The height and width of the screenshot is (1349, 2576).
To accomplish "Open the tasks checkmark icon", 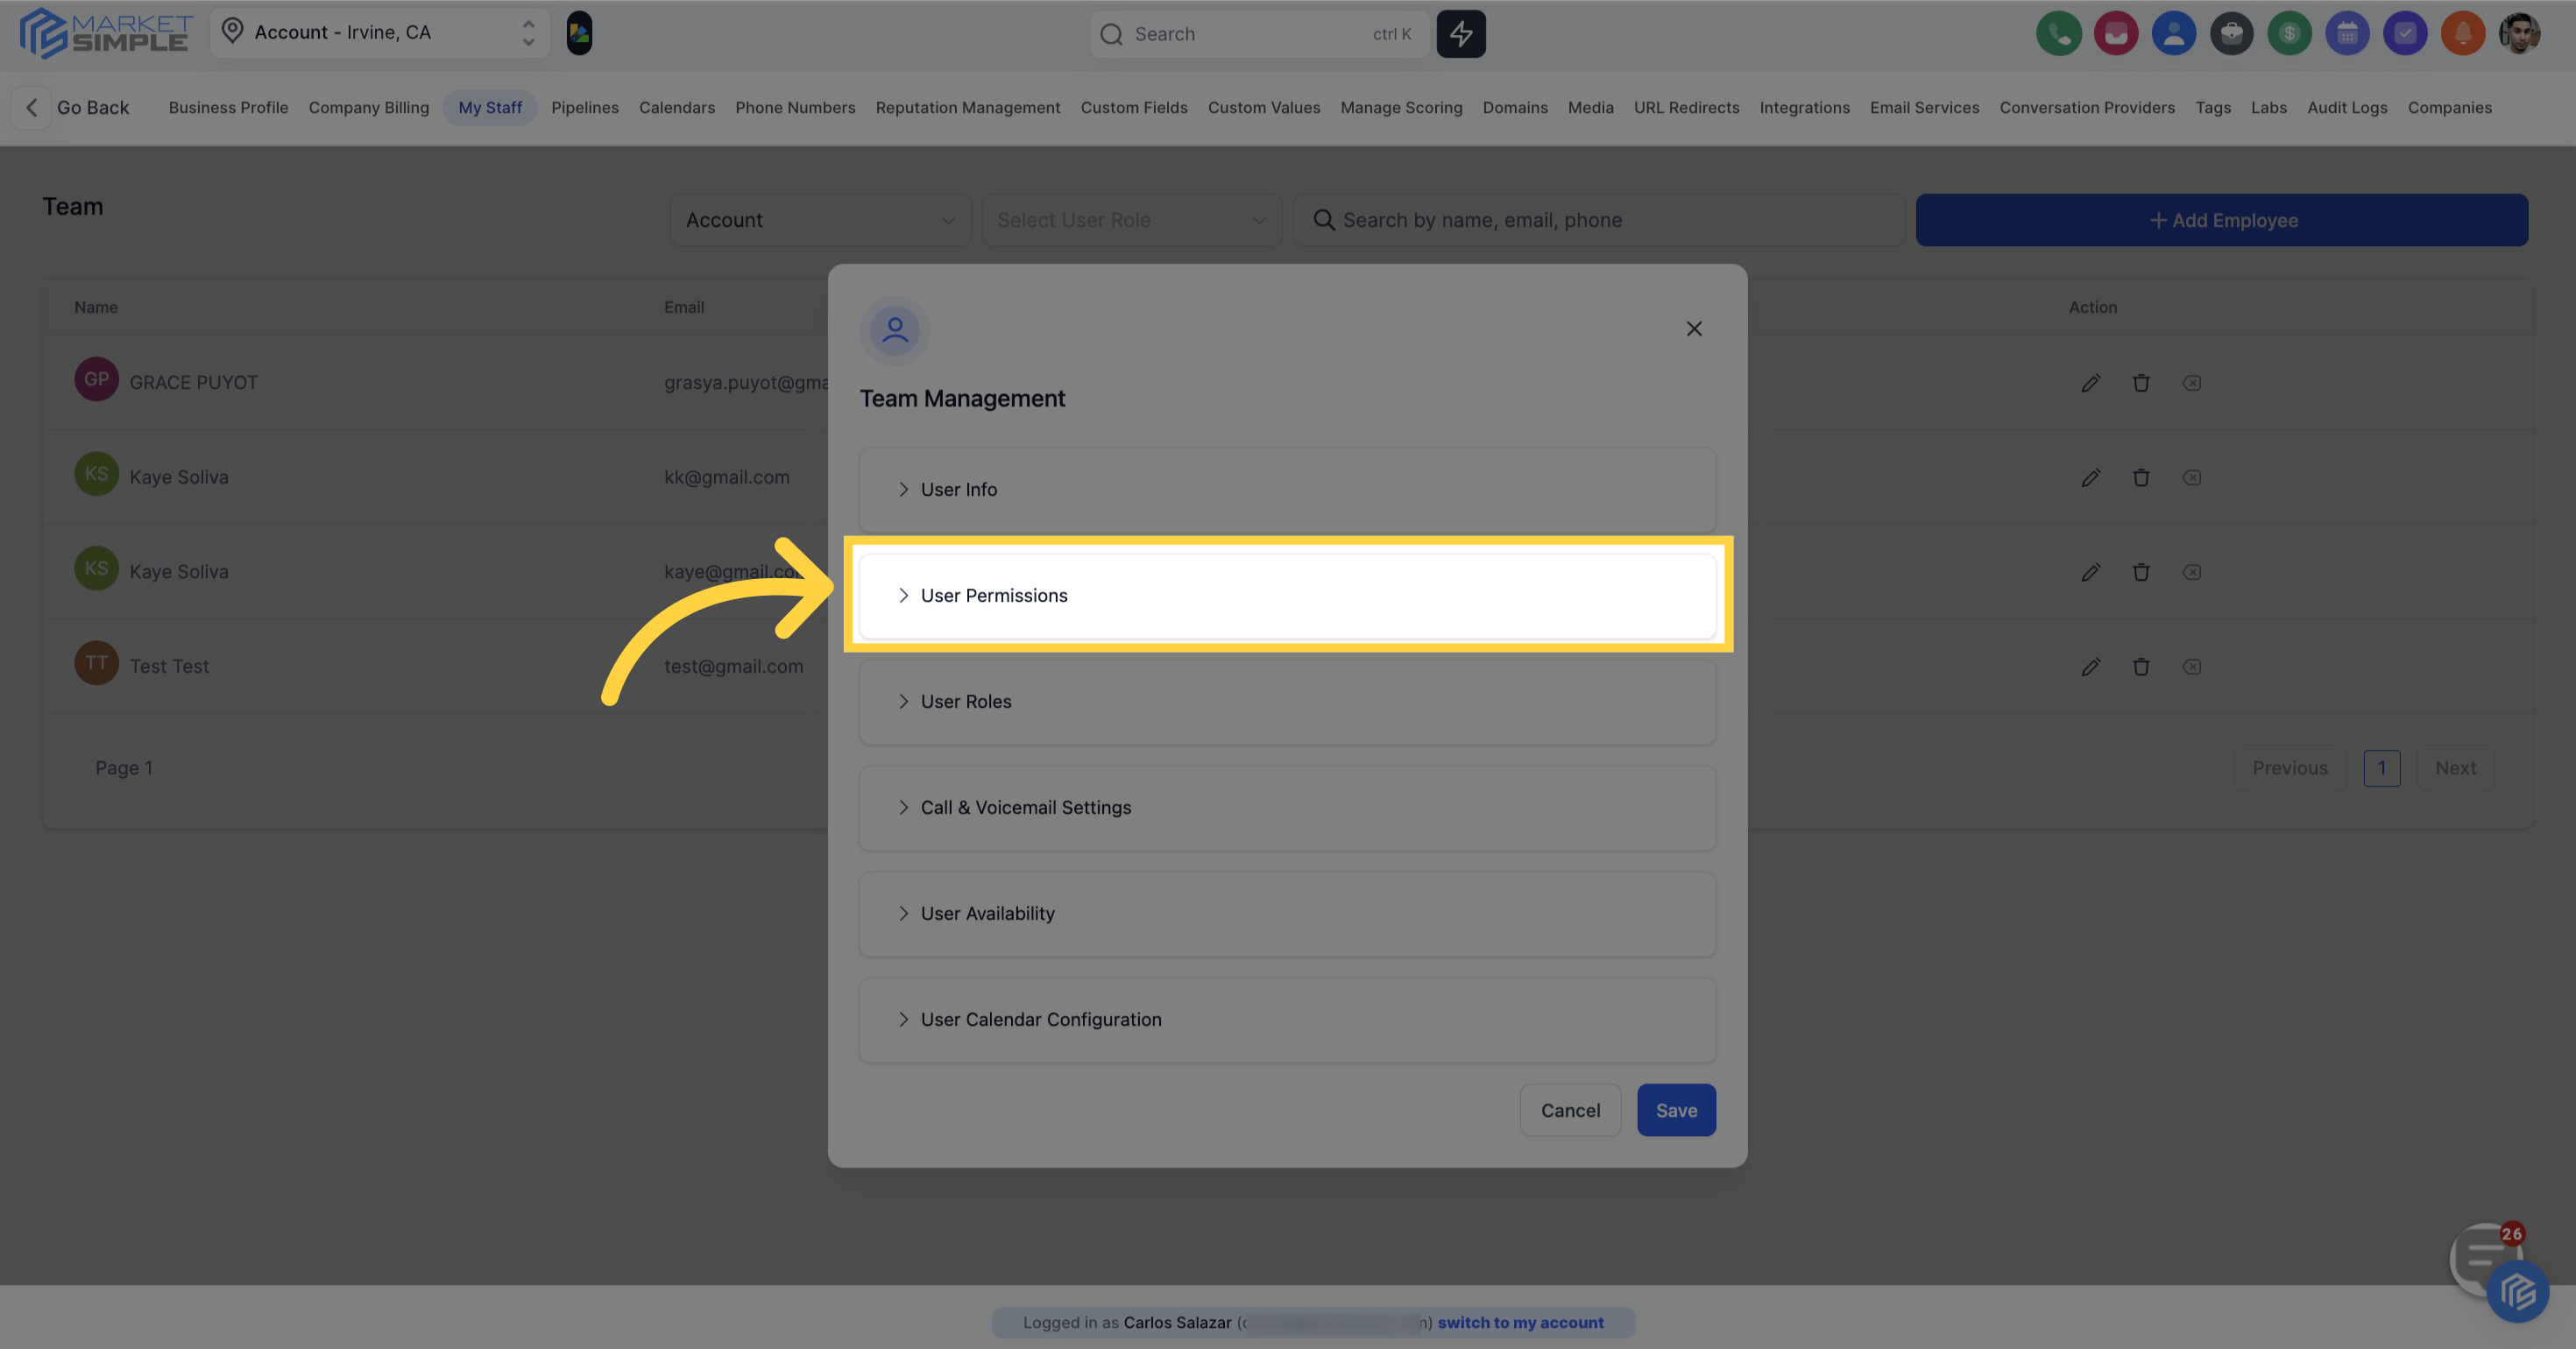I will (x=2406, y=33).
